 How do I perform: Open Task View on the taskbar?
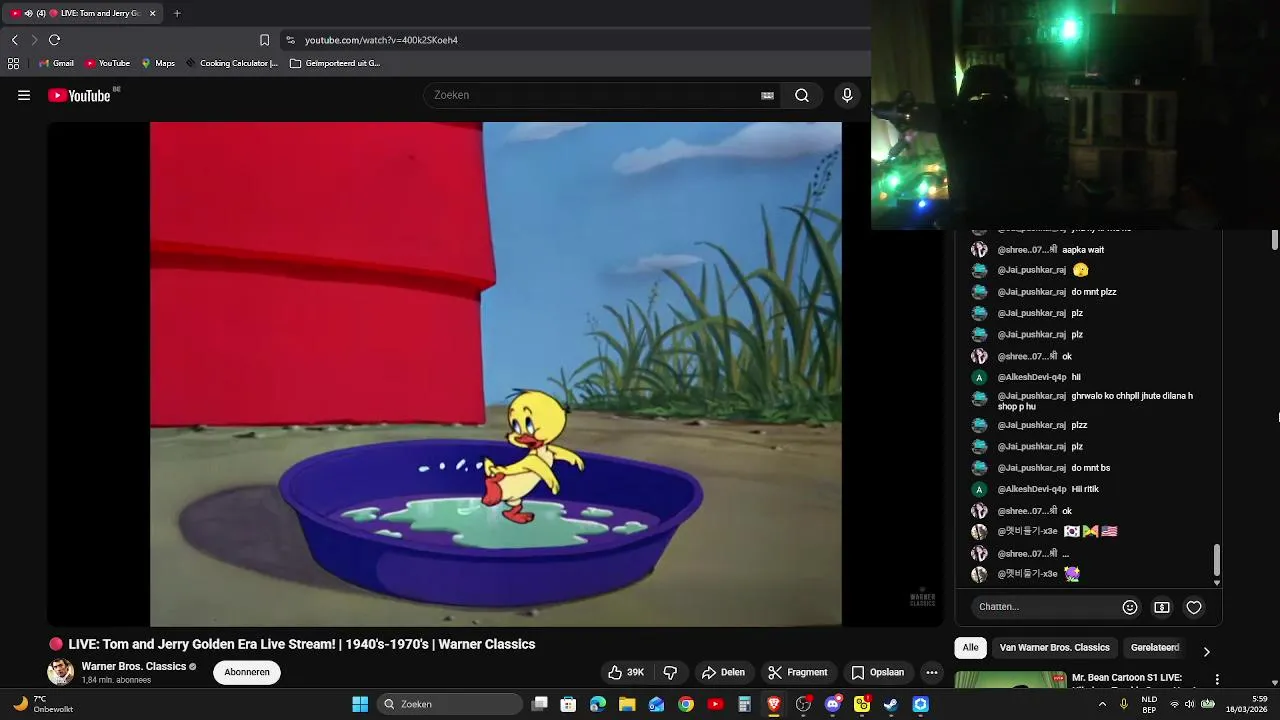pyautogui.click(x=540, y=704)
